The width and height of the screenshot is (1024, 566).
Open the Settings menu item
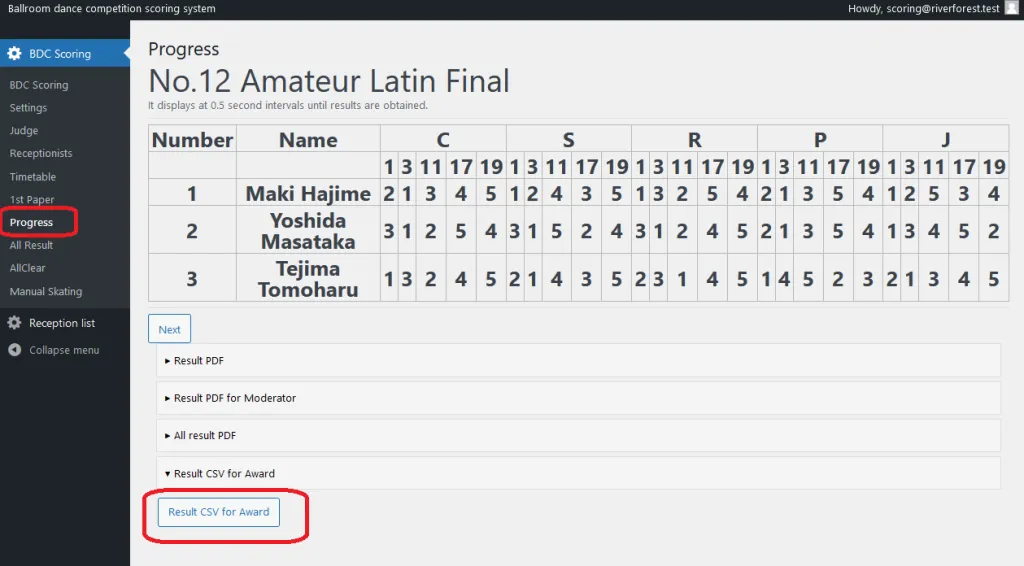(28, 108)
